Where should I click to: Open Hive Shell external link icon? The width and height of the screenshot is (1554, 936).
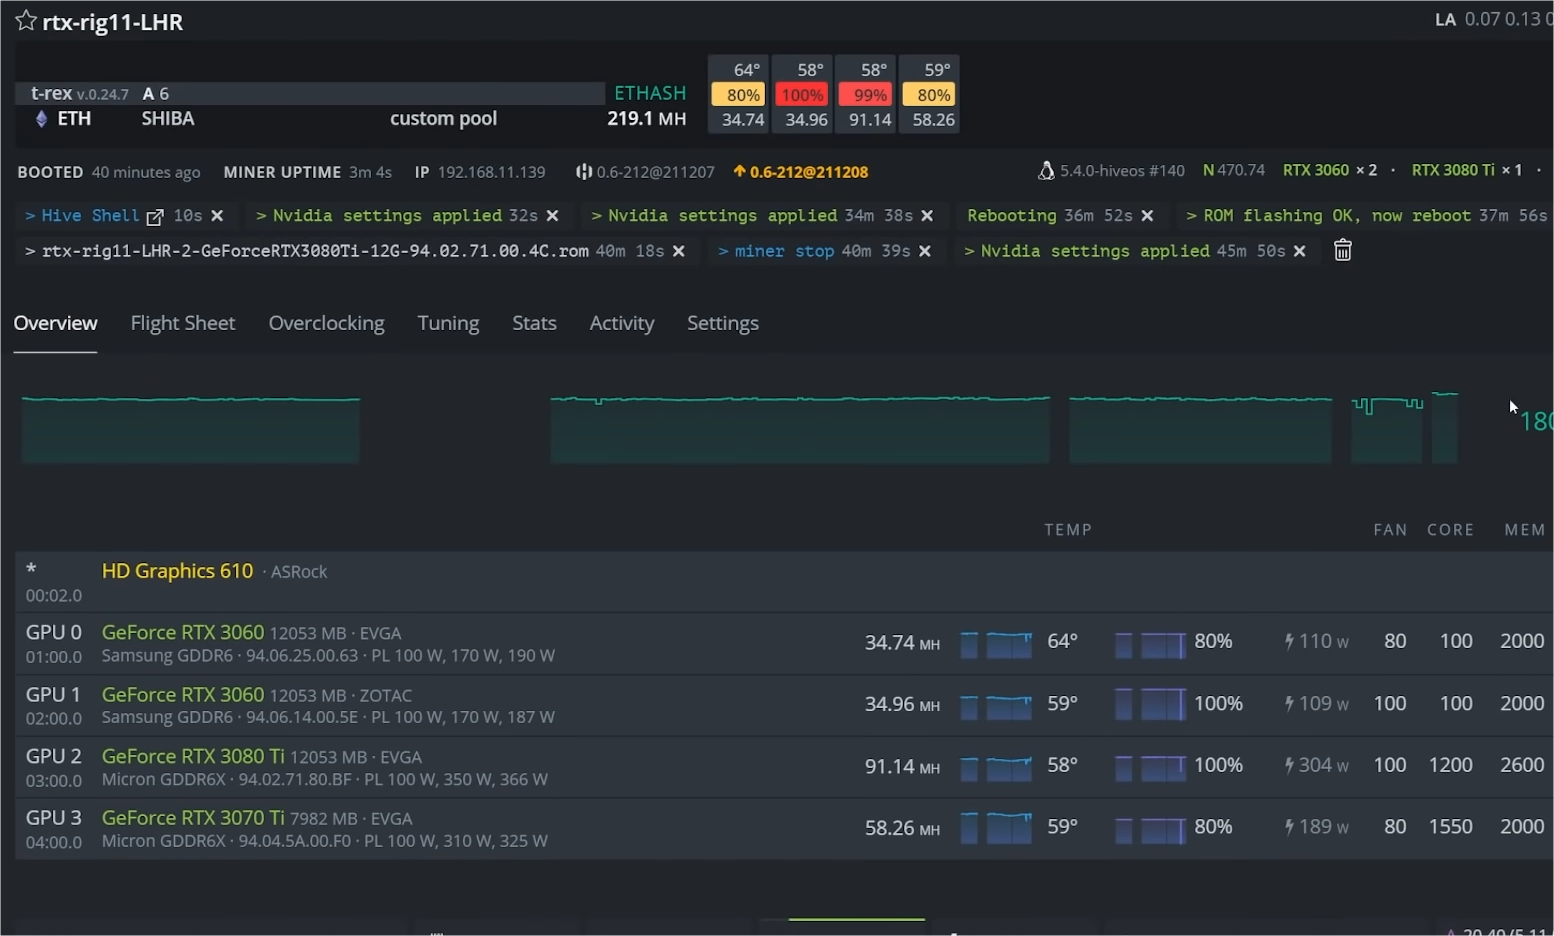155,217
